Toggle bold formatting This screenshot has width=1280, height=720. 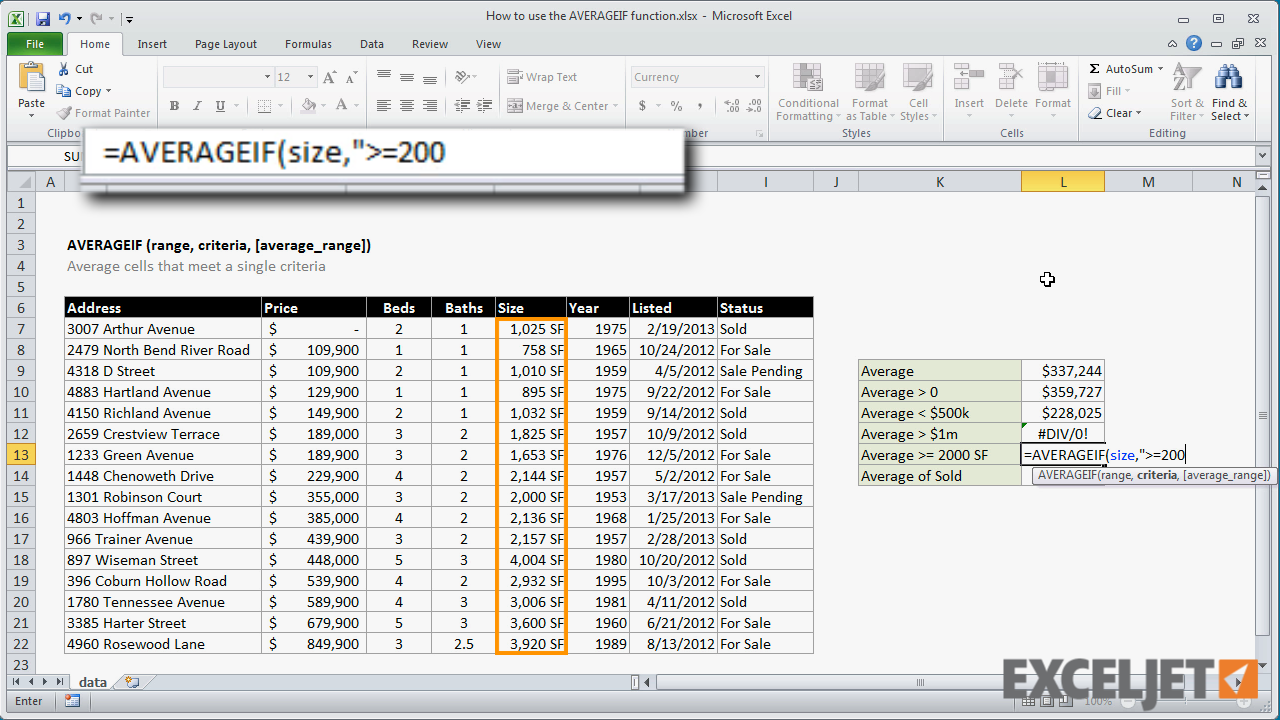click(174, 105)
